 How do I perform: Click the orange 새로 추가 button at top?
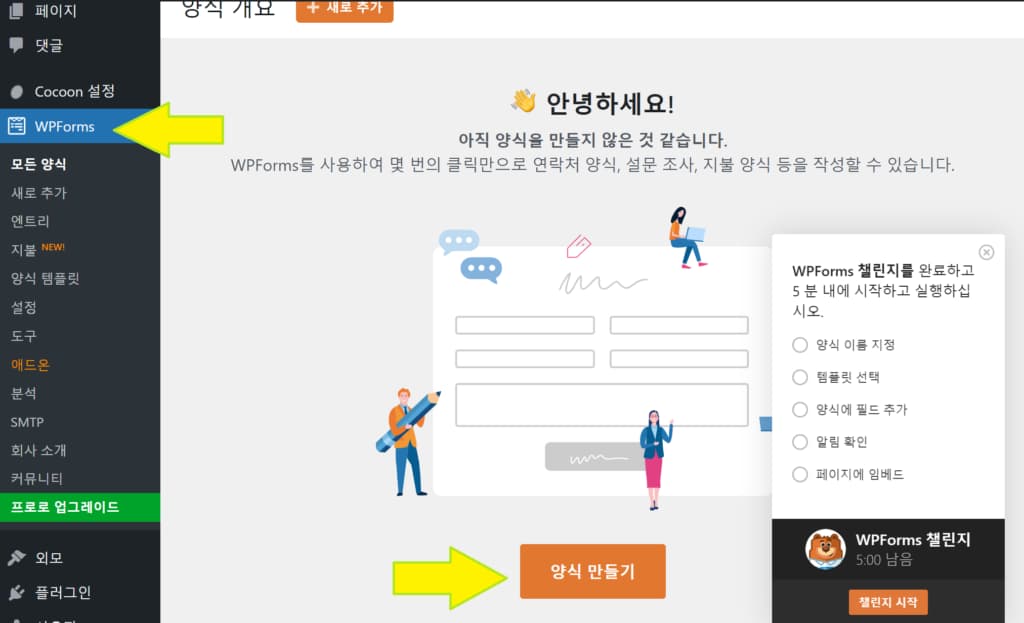point(345,9)
